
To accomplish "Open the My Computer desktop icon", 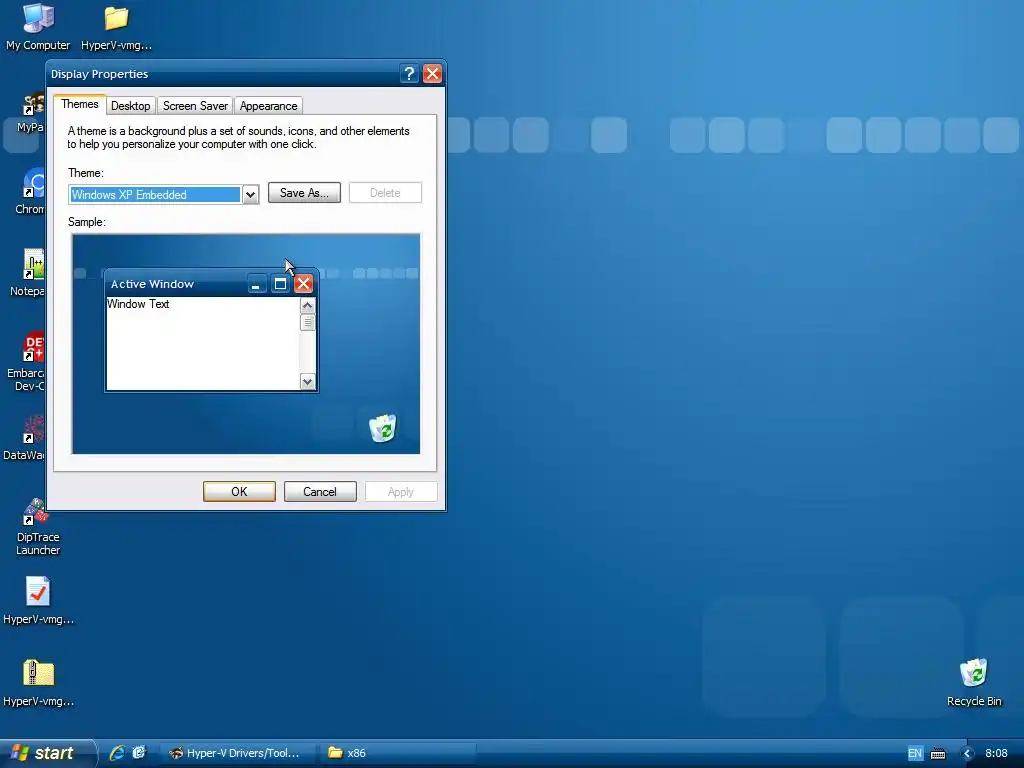I will coord(38,26).
